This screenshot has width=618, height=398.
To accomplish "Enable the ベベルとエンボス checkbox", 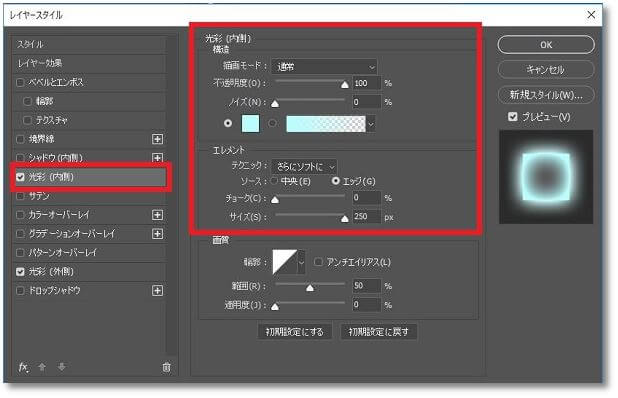I will [x=20, y=82].
